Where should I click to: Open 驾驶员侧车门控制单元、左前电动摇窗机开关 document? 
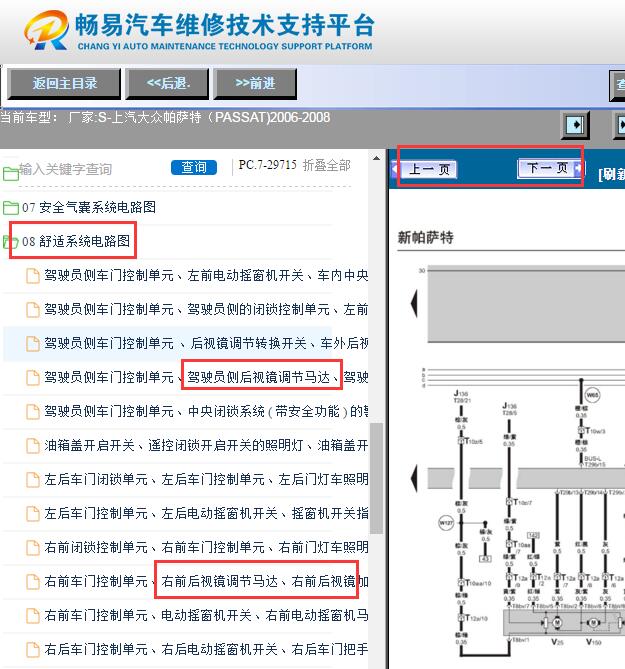pyautogui.click(x=206, y=276)
